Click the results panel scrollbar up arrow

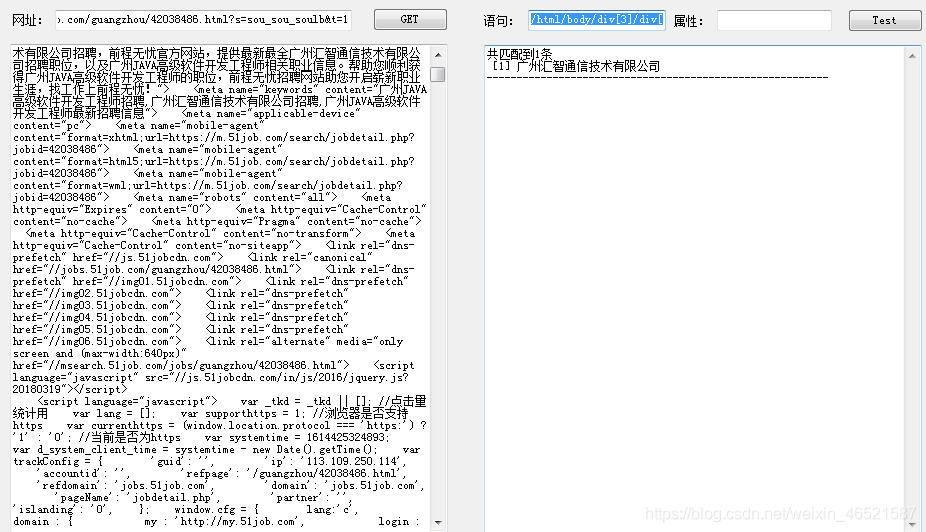(912, 56)
